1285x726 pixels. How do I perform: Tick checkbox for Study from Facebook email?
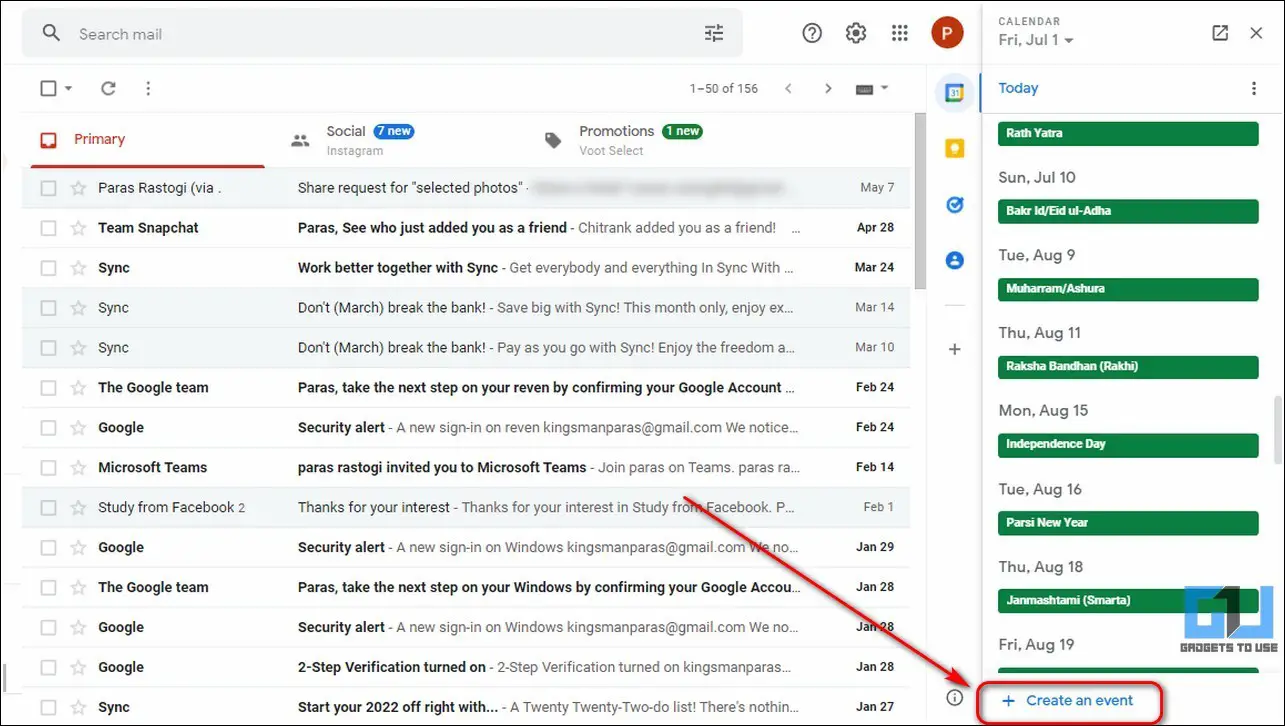[x=48, y=508]
